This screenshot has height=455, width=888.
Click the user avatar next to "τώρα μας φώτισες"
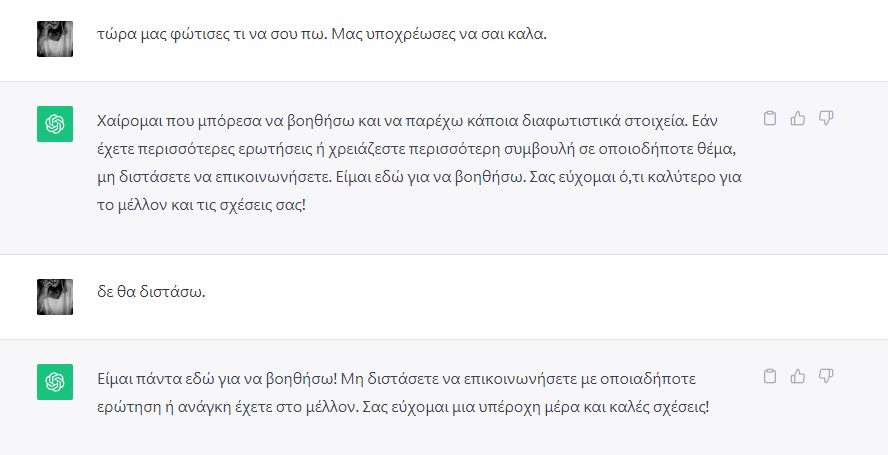(x=55, y=39)
